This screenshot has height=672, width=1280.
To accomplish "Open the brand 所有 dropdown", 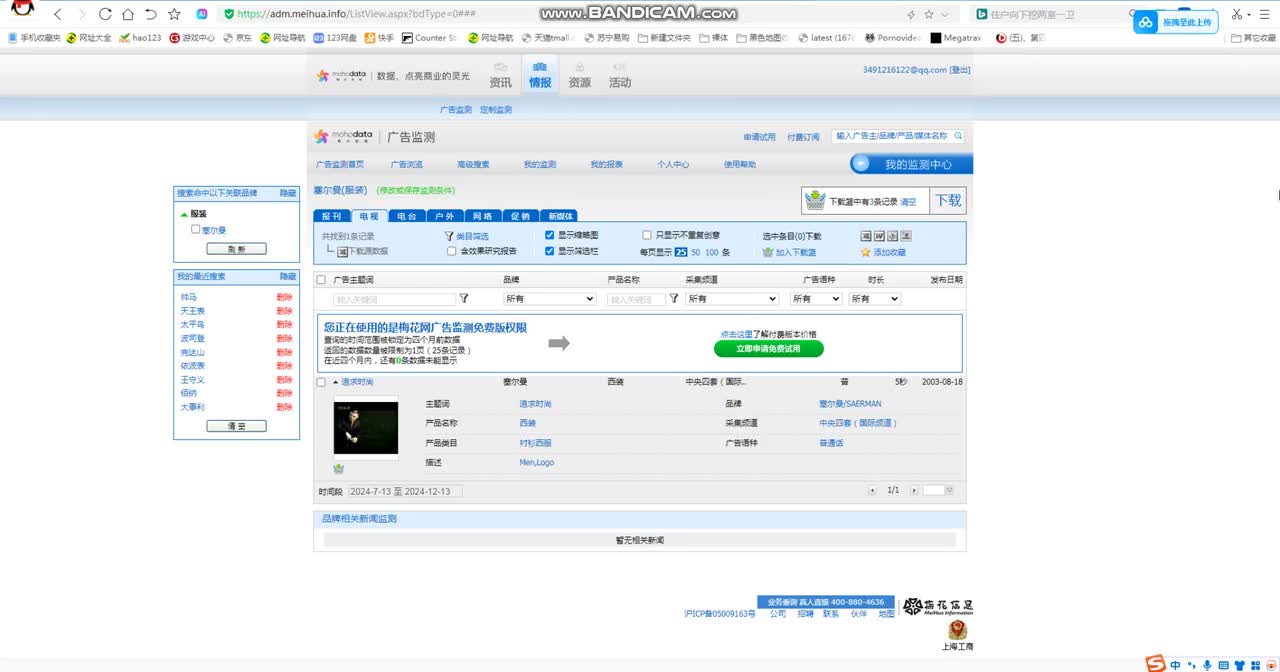I will [x=549, y=298].
